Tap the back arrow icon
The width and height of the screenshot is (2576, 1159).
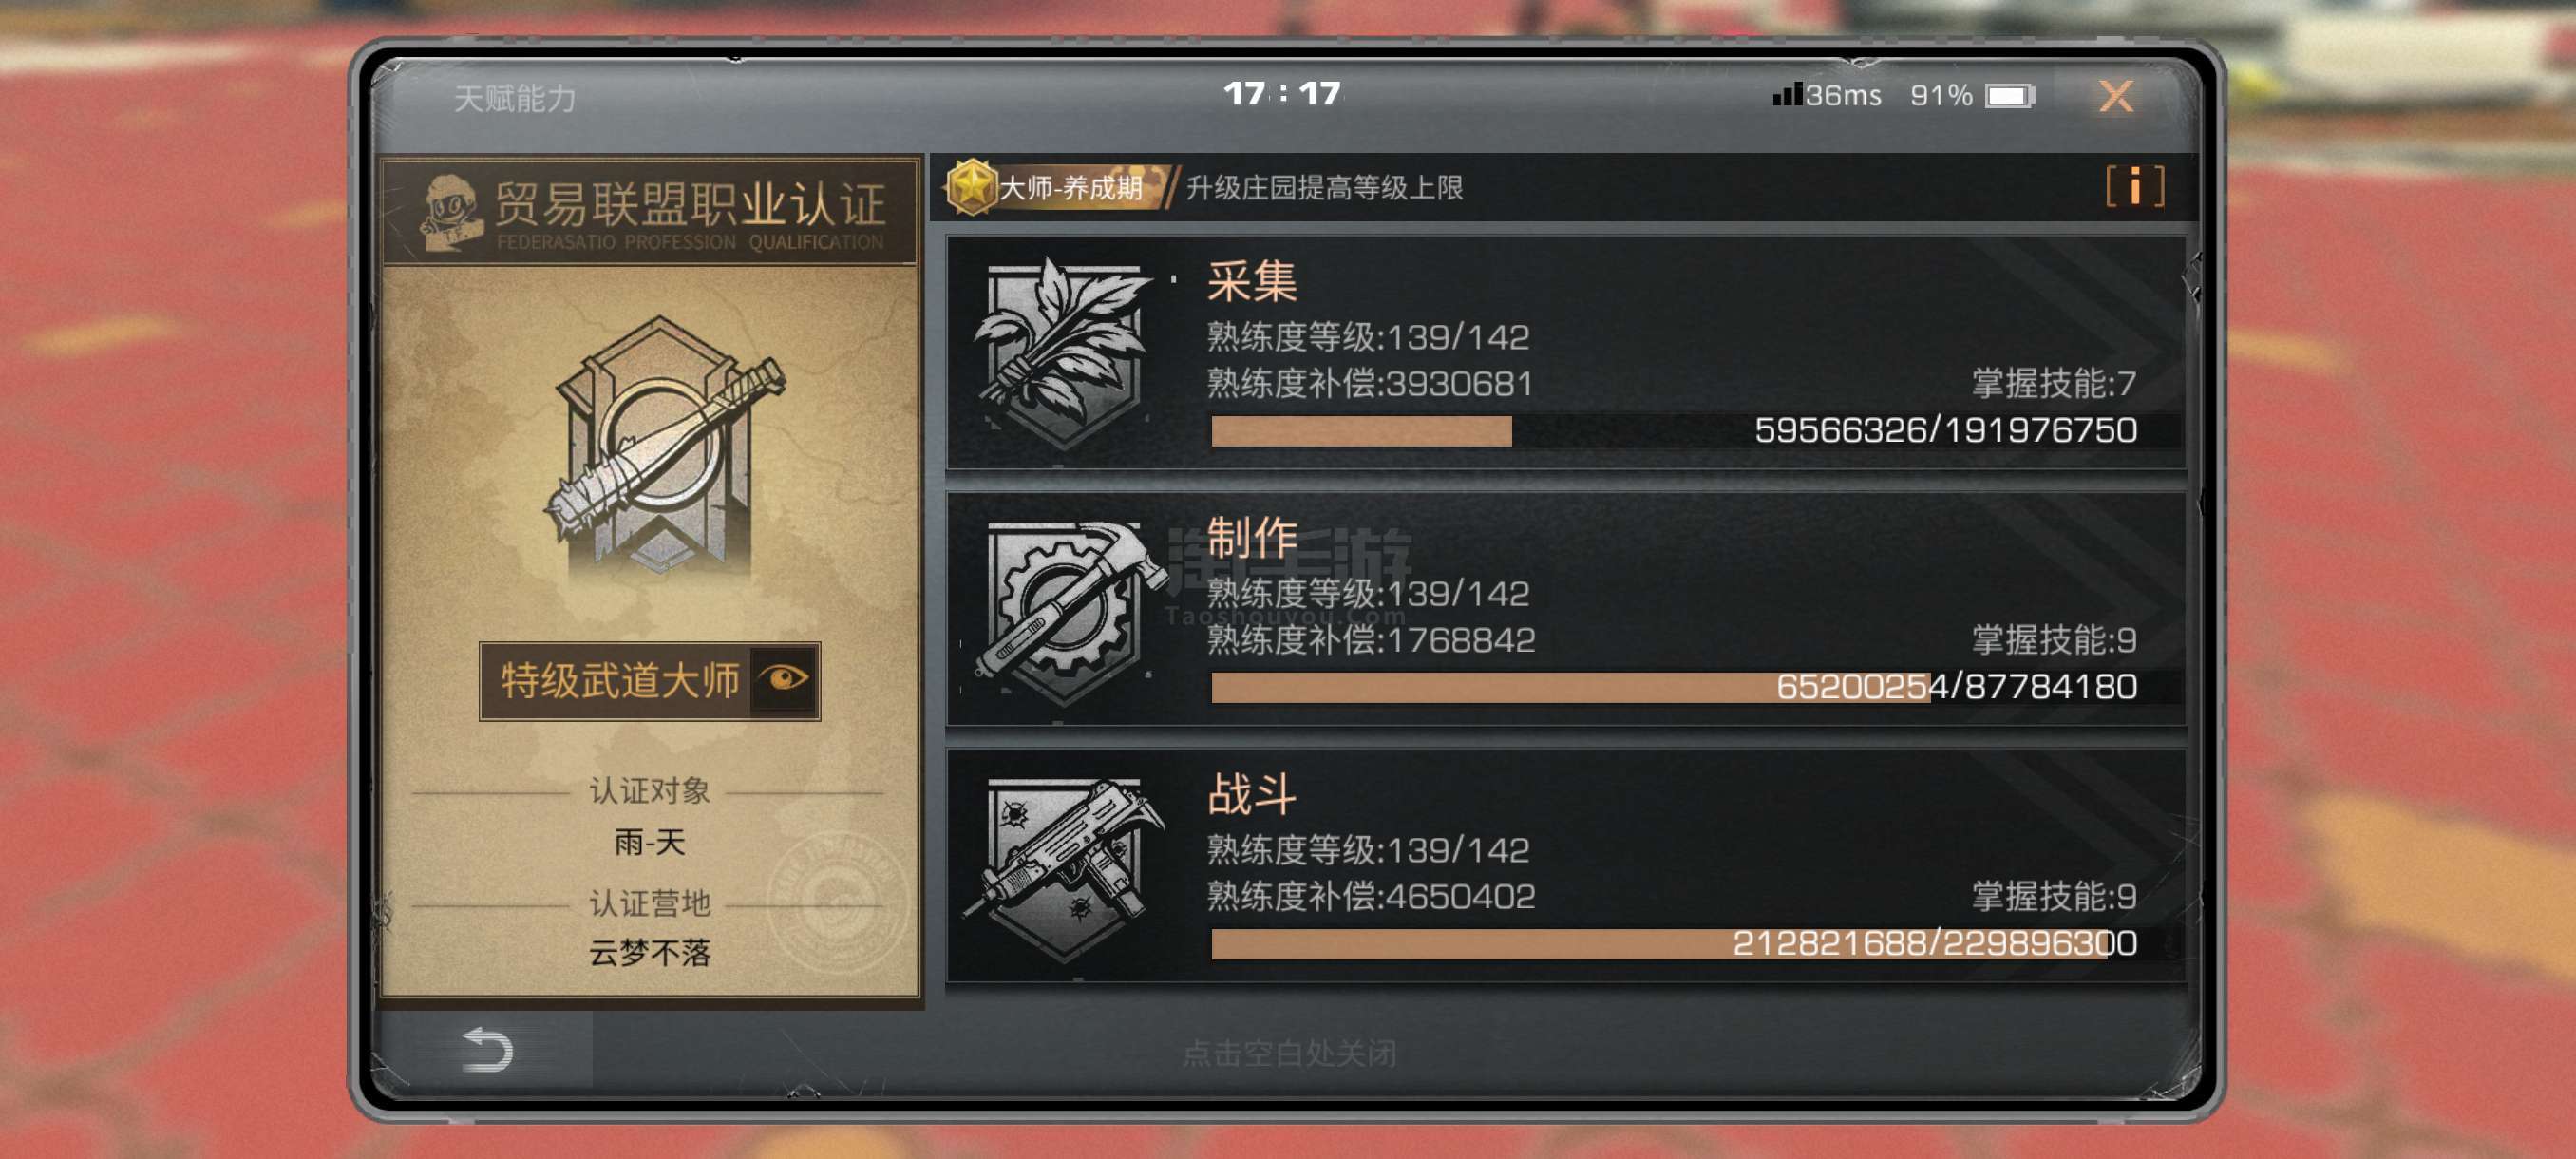tap(488, 1049)
